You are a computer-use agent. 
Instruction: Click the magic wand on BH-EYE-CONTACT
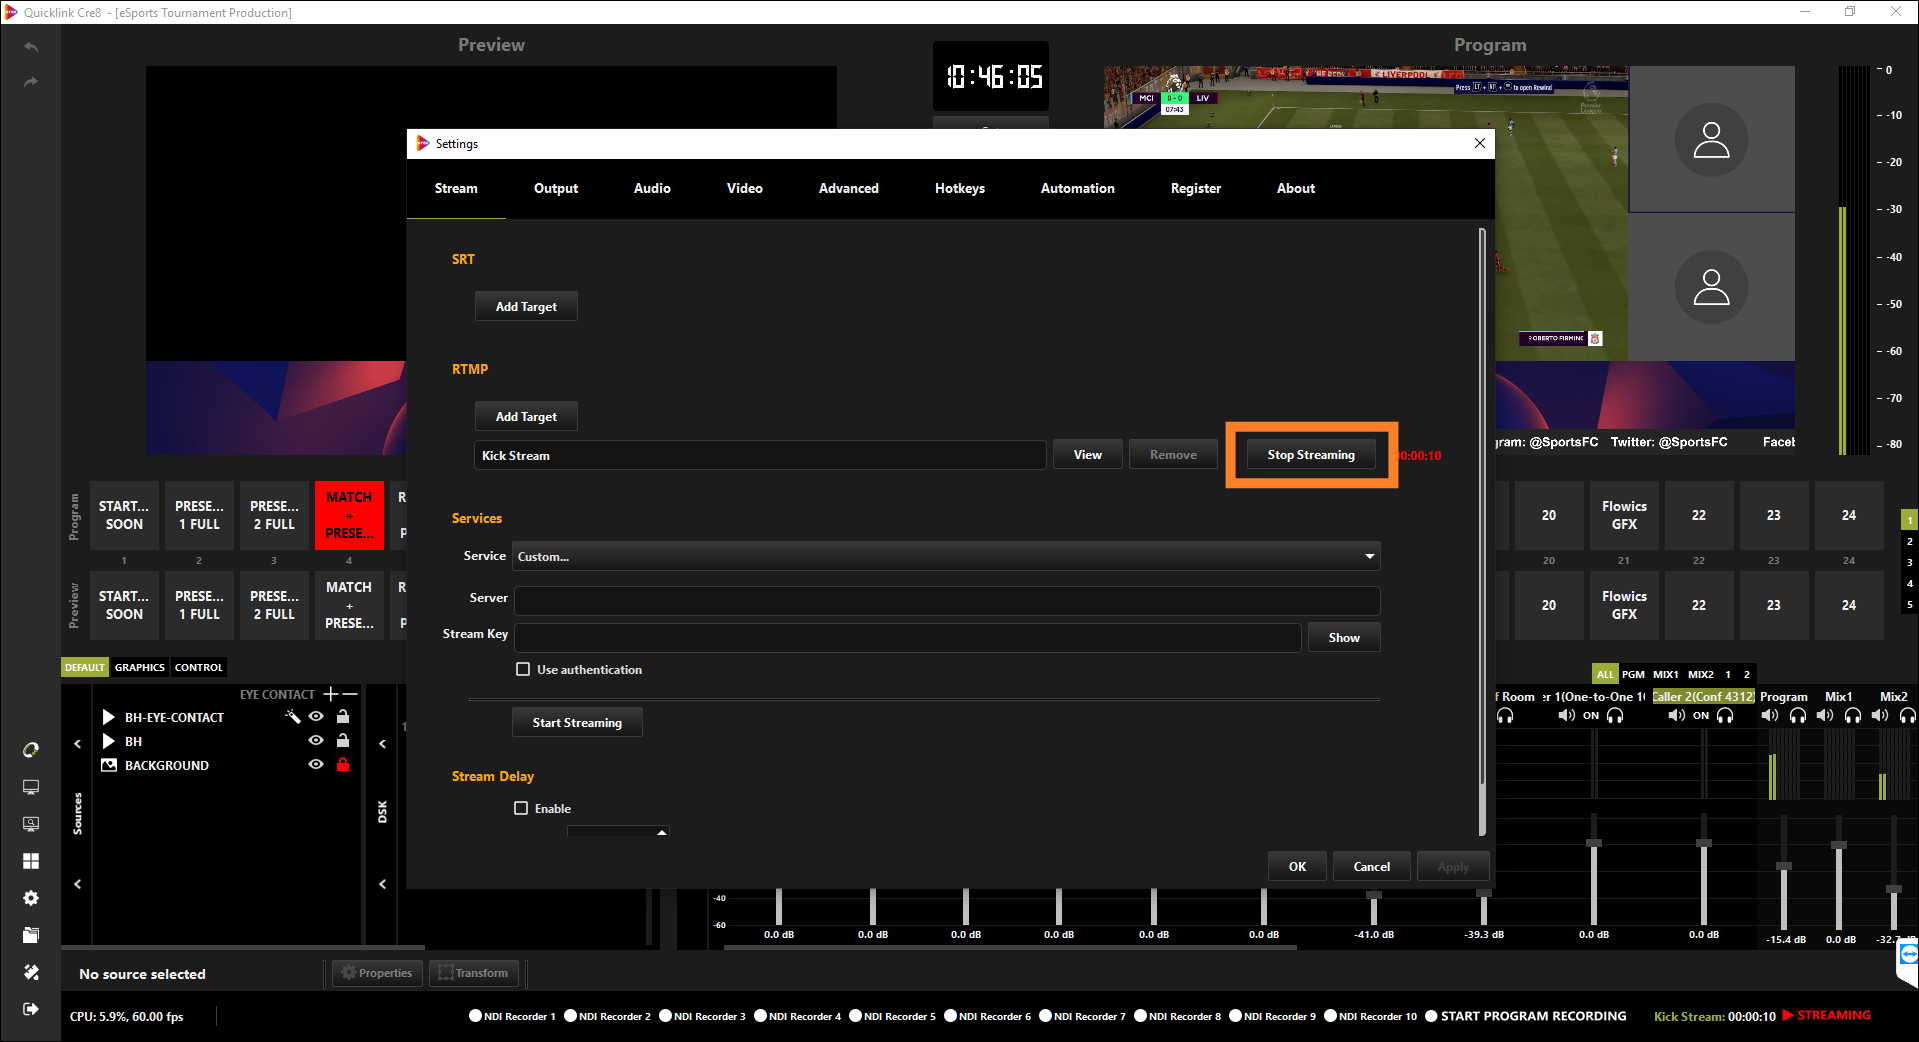(x=293, y=717)
